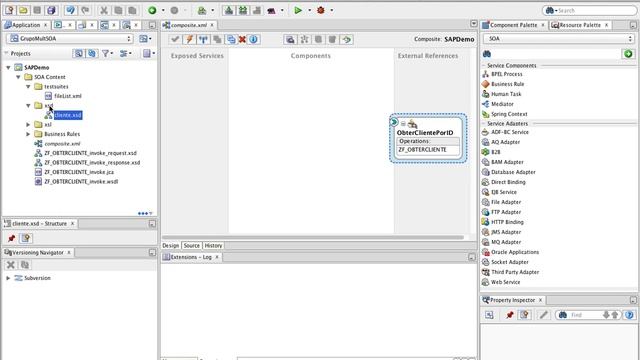Collapse the Service Adapters section
This screenshot has height=360, width=640.
pyautogui.click(x=484, y=123)
